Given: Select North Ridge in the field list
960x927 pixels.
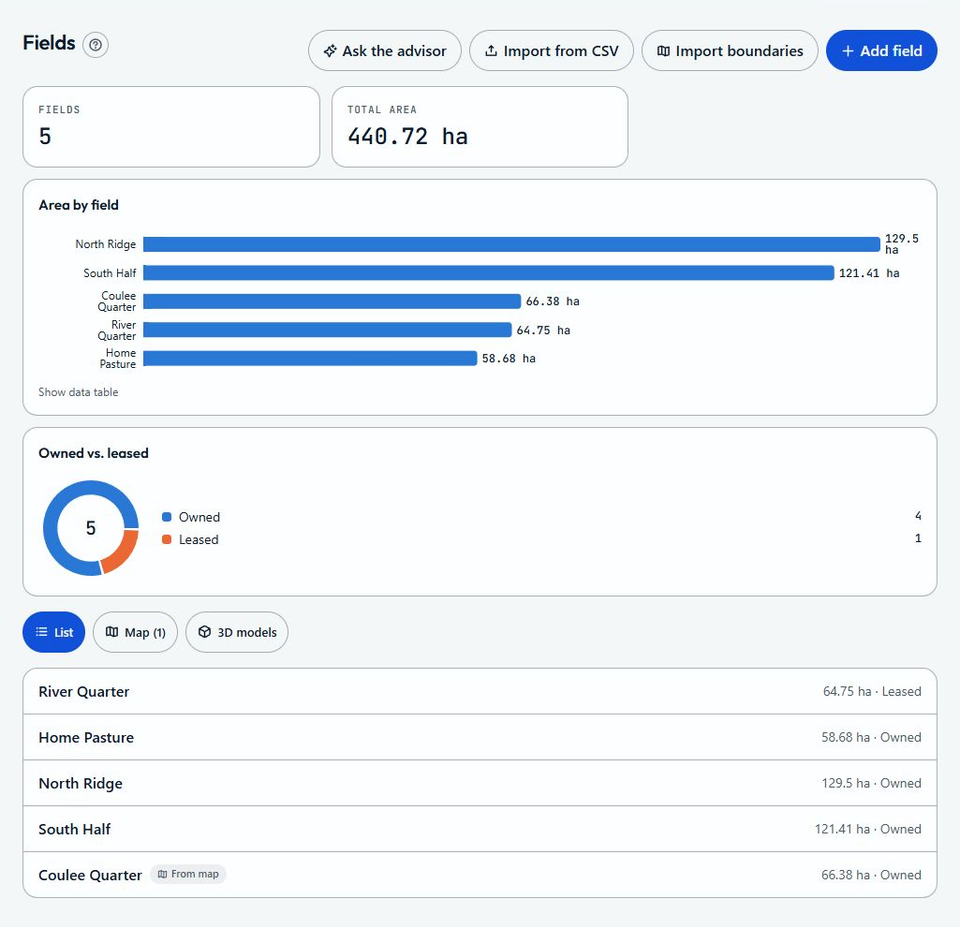Looking at the screenshot, I should pyautogui.click(x=480, y=783).
